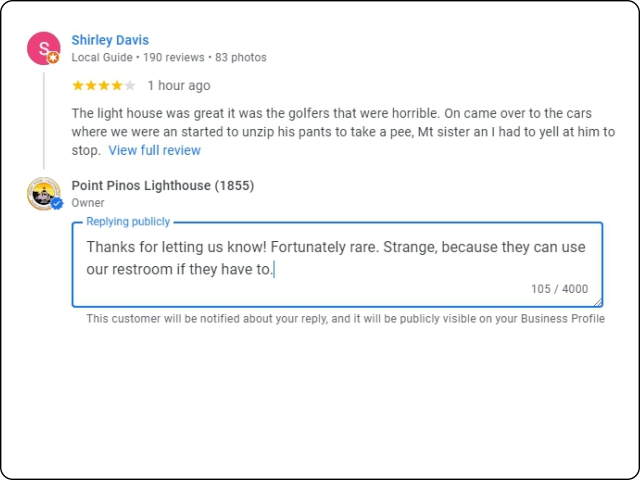Focus the Replying publicly text box

337,264
